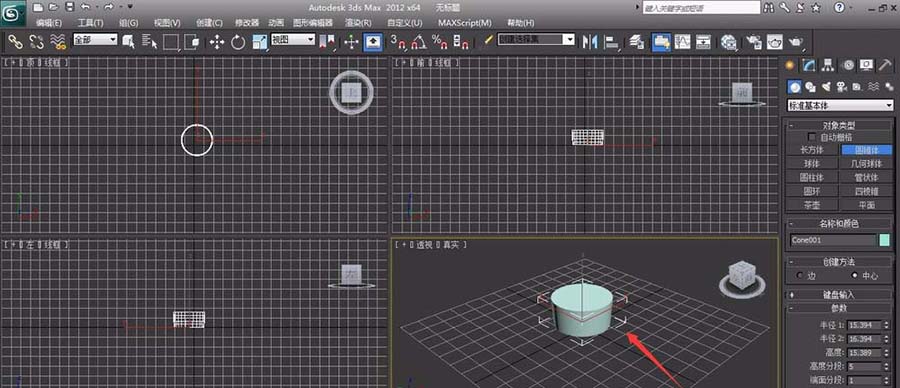Open the Manage Layers icon
This screenshot has width=900, height=388.
coord(637,42)
